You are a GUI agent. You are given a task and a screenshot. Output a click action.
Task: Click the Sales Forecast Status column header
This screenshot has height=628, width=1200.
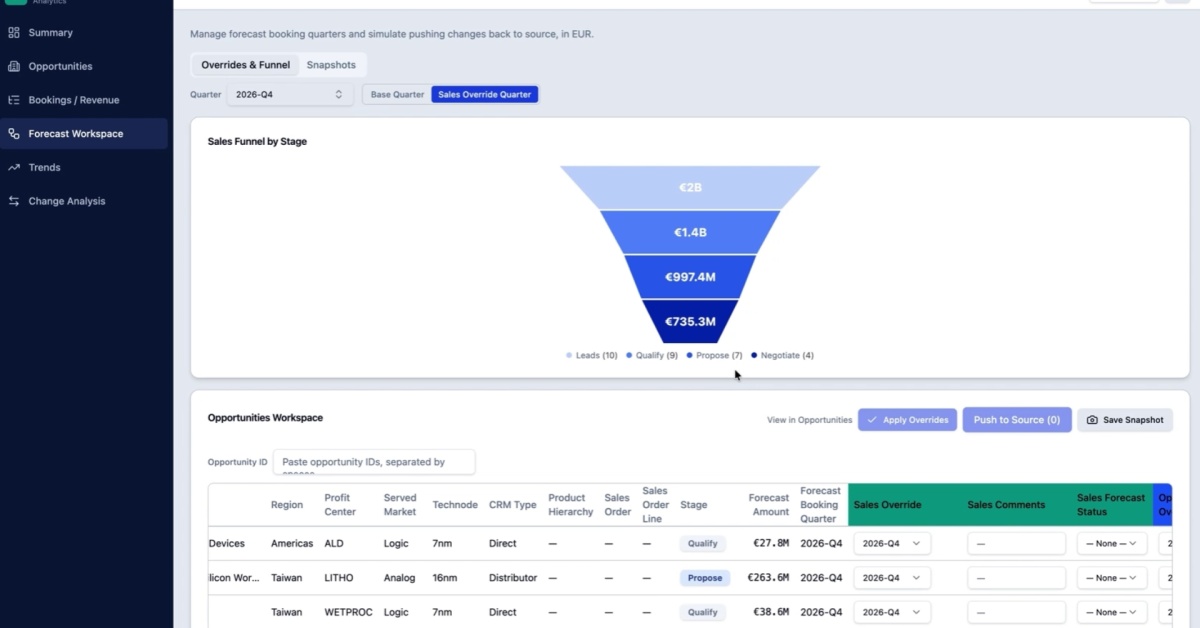[1111, 505]
